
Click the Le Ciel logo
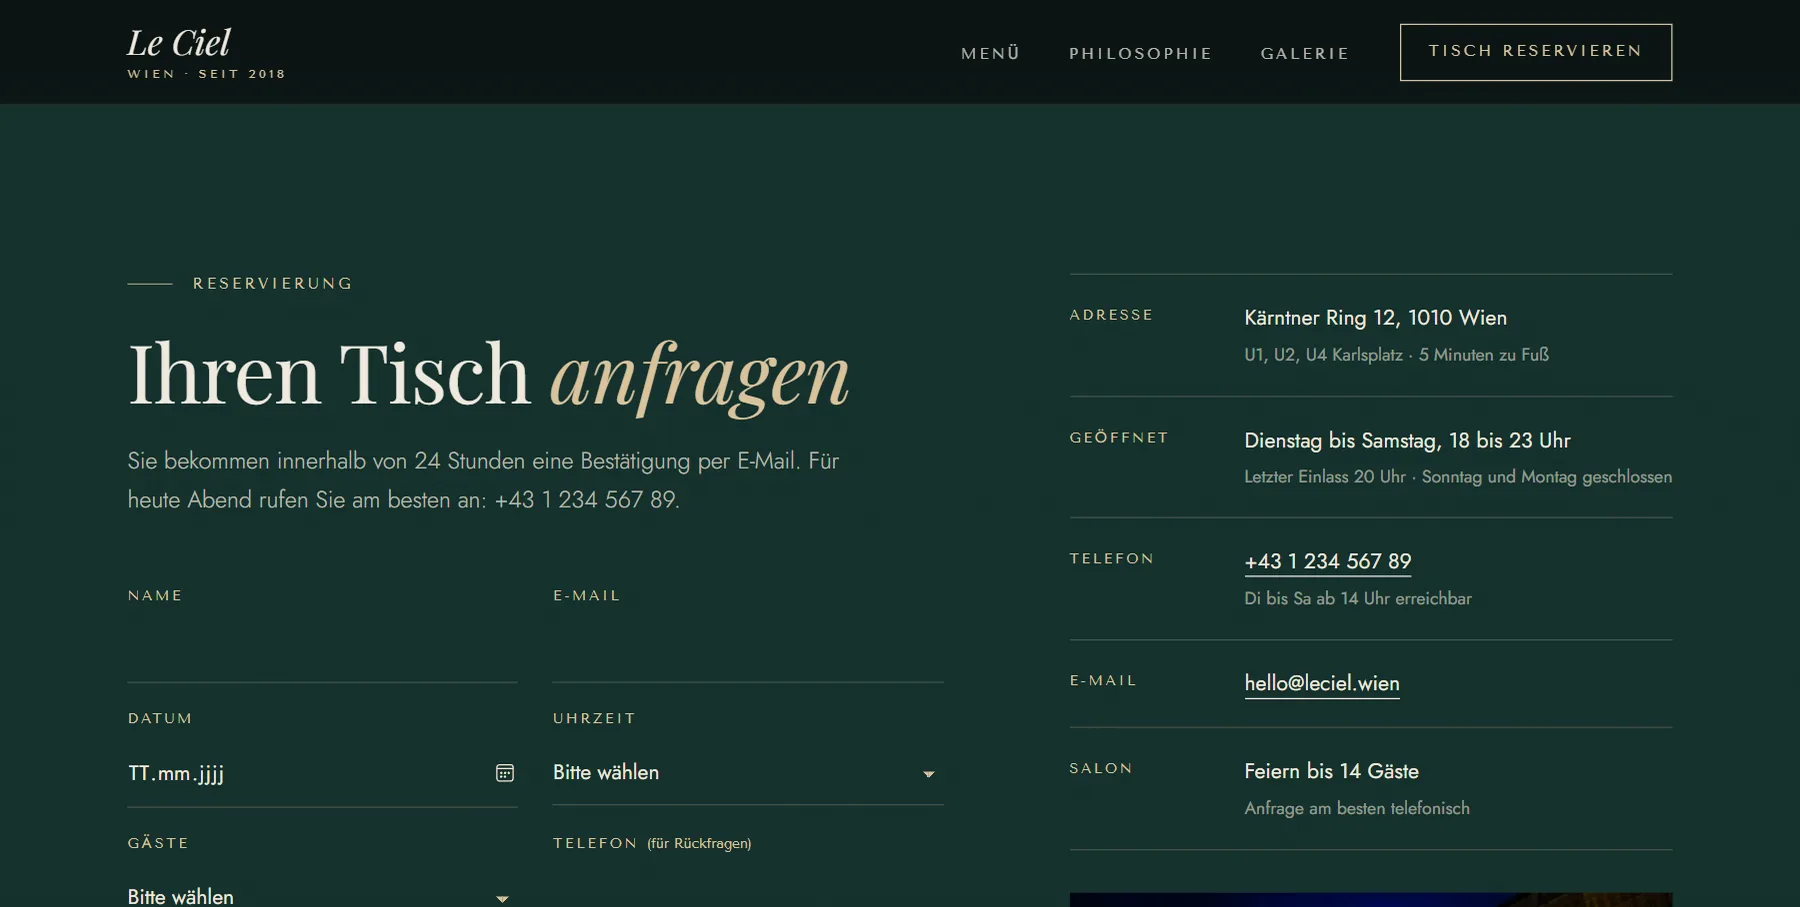point(179,43)
